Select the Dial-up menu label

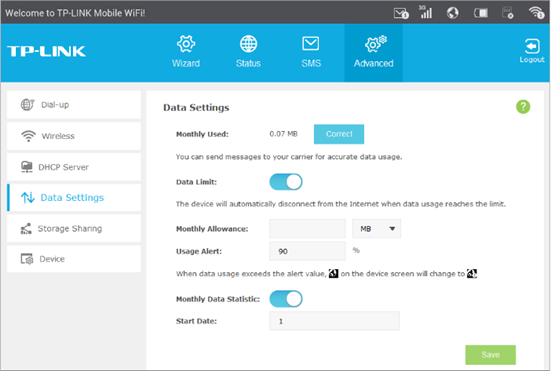pyautogui.click(x=55, y=105)
